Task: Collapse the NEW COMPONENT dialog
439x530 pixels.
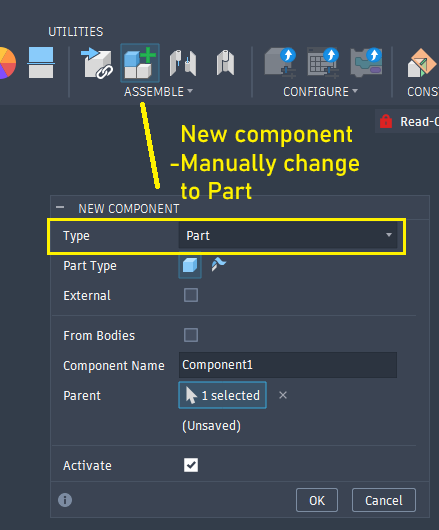Action: tap(60, 207)
